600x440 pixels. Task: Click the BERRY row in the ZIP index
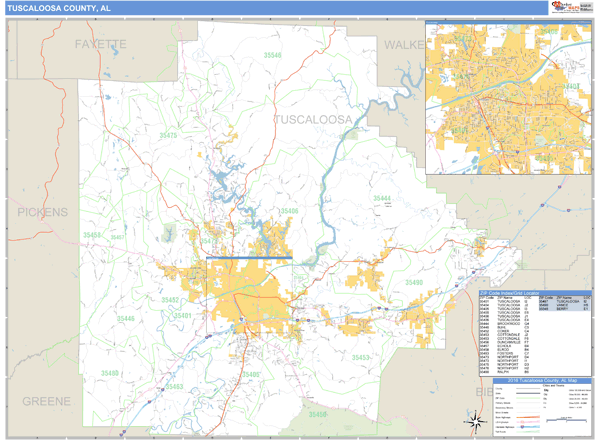[x=564, y=308]
